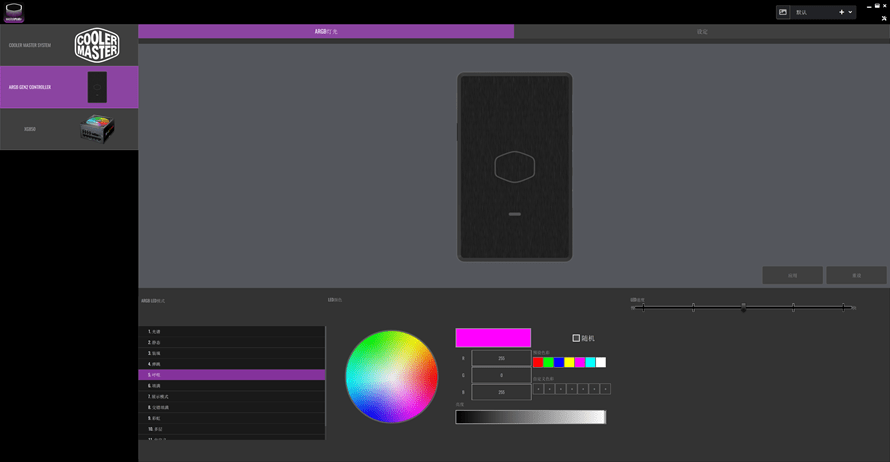
Task: Click the LED speed slider middle handle
Action: tap(743, 308)
